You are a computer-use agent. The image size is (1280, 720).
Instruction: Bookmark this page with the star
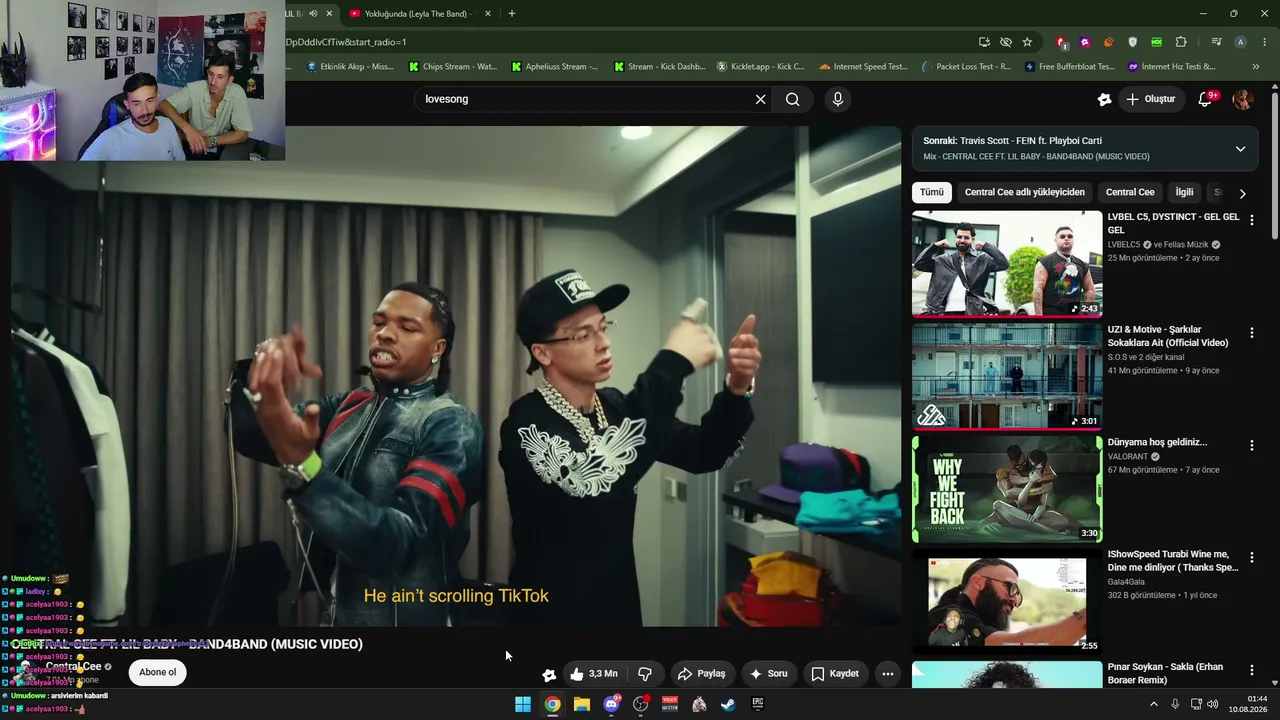(x=1027, y=42)
